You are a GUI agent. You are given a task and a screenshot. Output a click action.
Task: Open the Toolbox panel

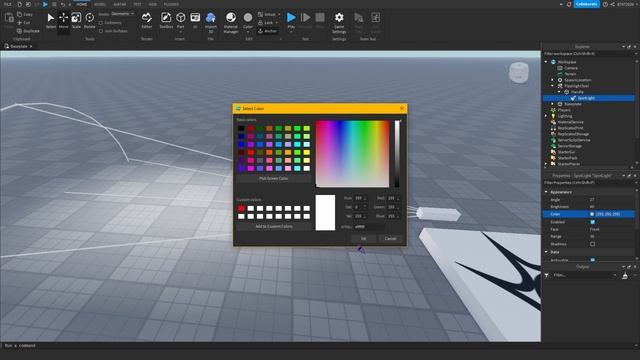tap(166, 20)
